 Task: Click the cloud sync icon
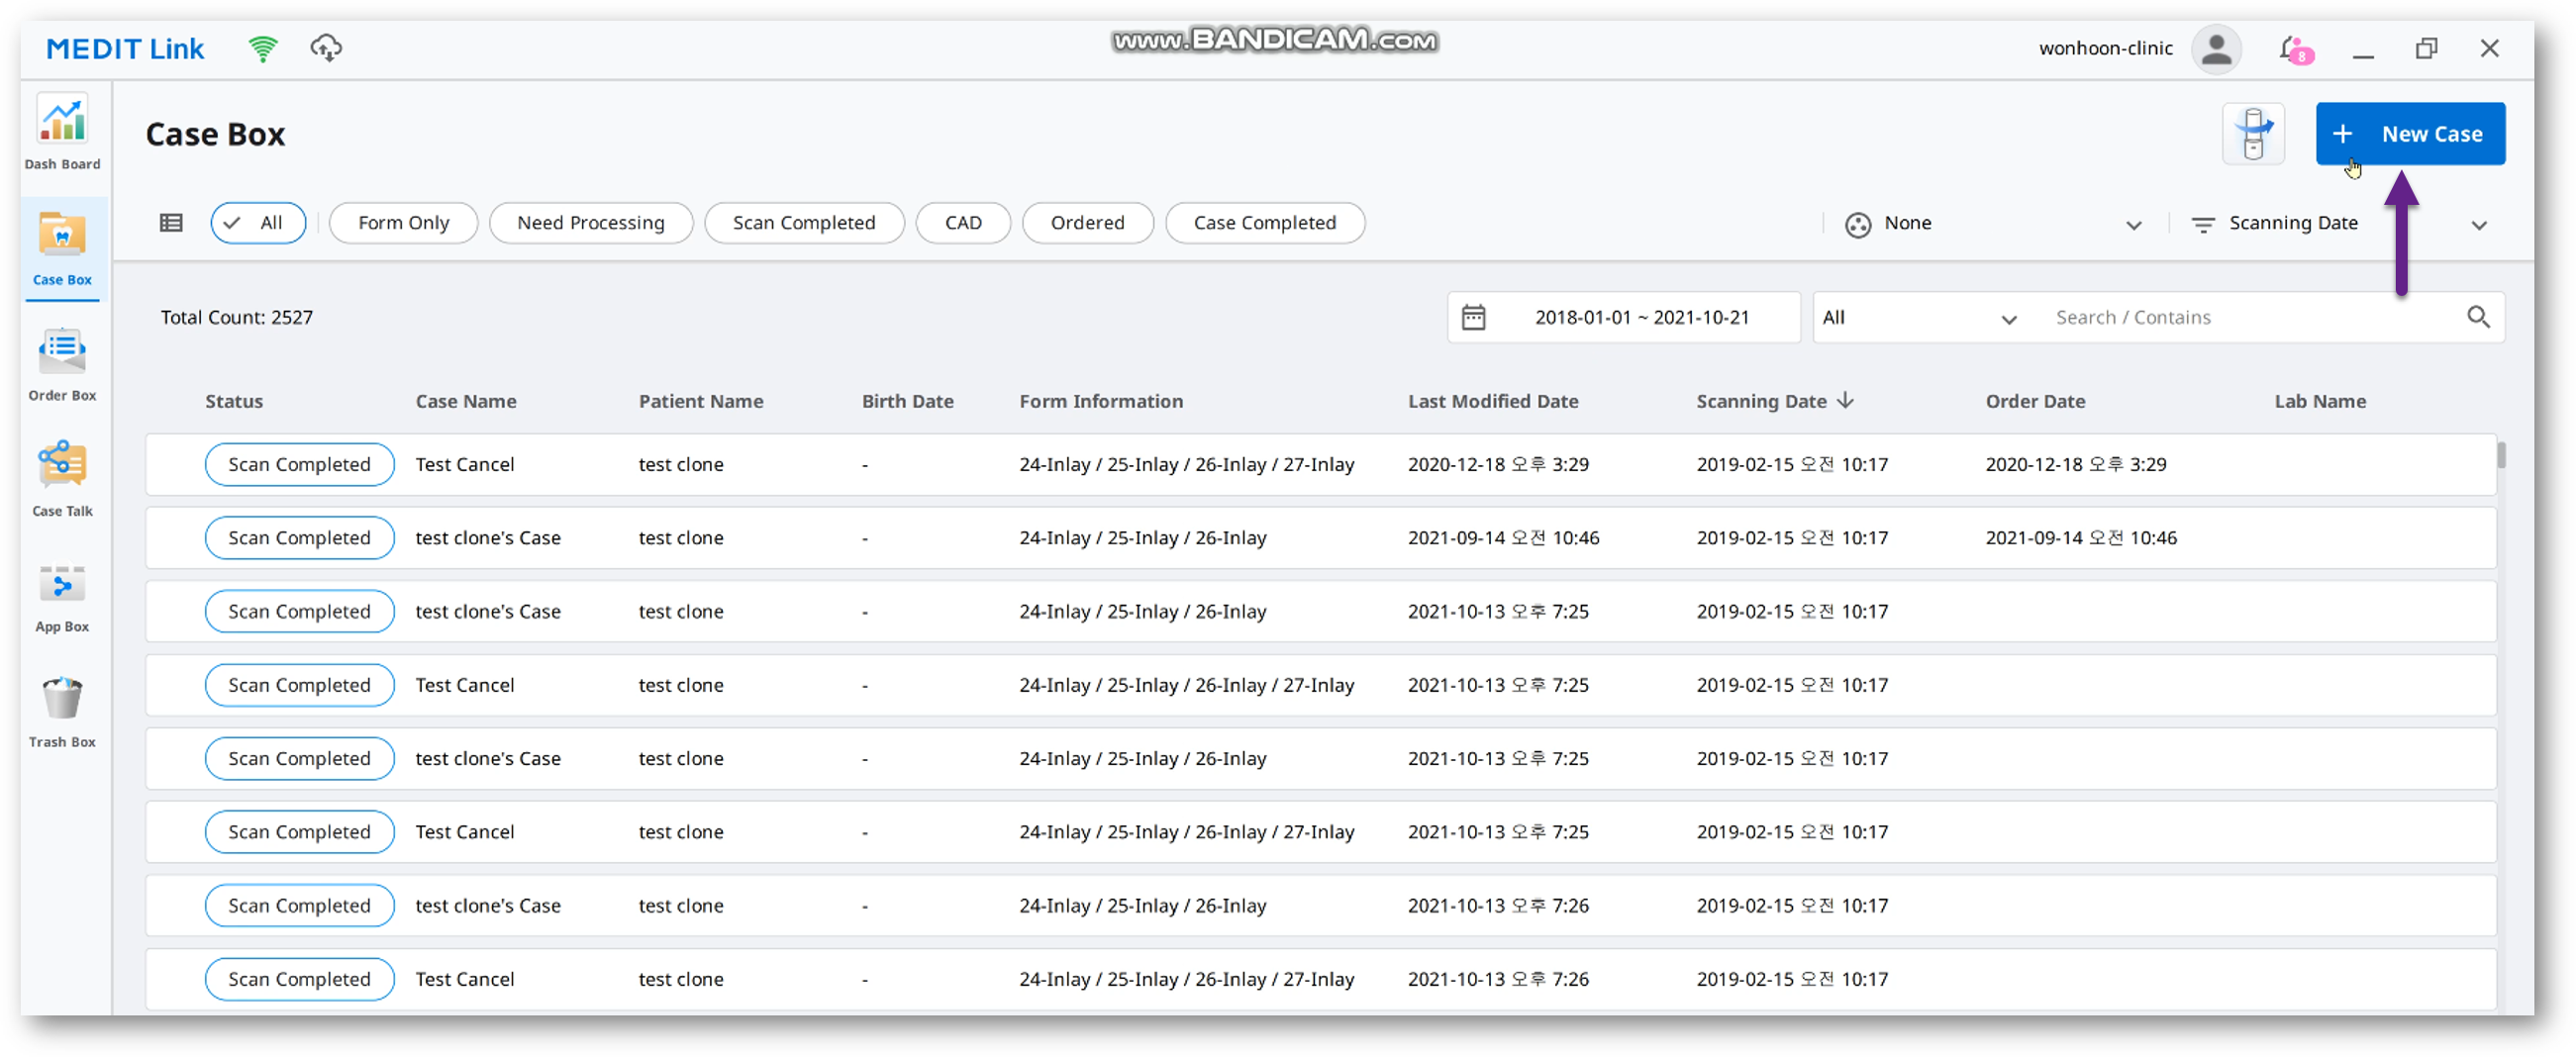point(326,48)
